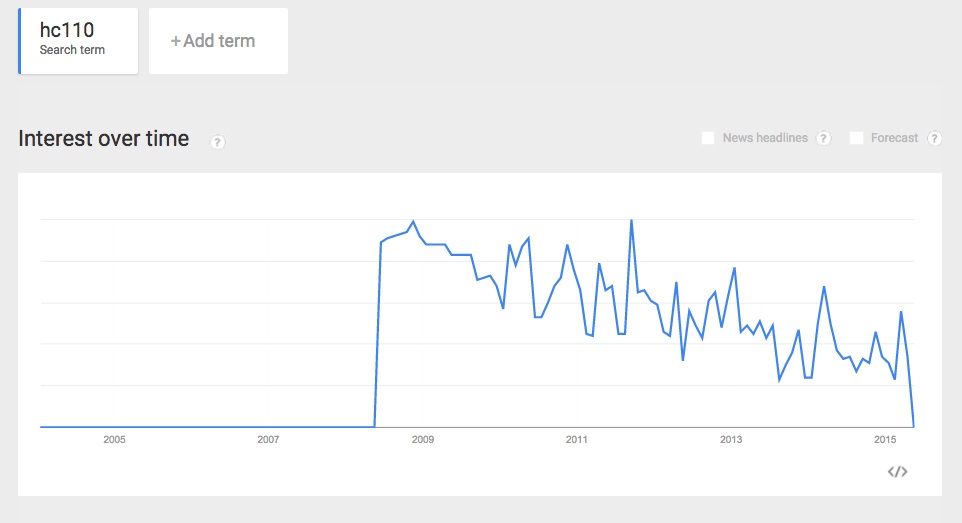
Task: Open the help icon next to News headlines
Action: (824, 138)
